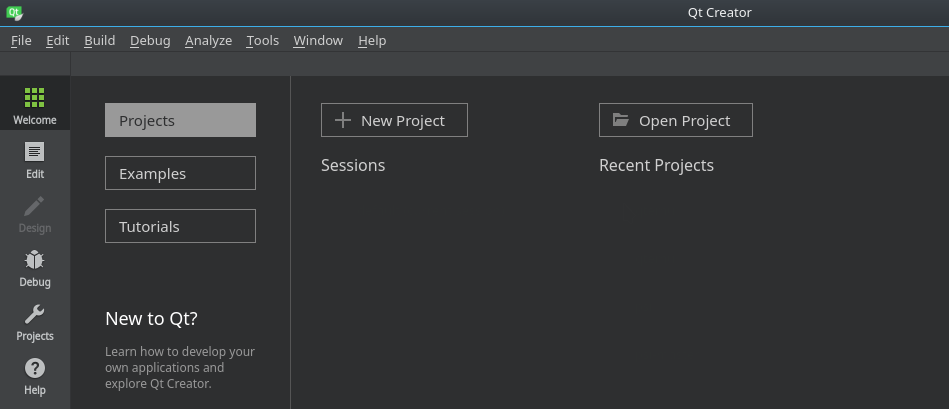This screenshot has width=949, height=409.
Task: Open the Tools menu
Action: pyautogui.click(x=263, y=41)
